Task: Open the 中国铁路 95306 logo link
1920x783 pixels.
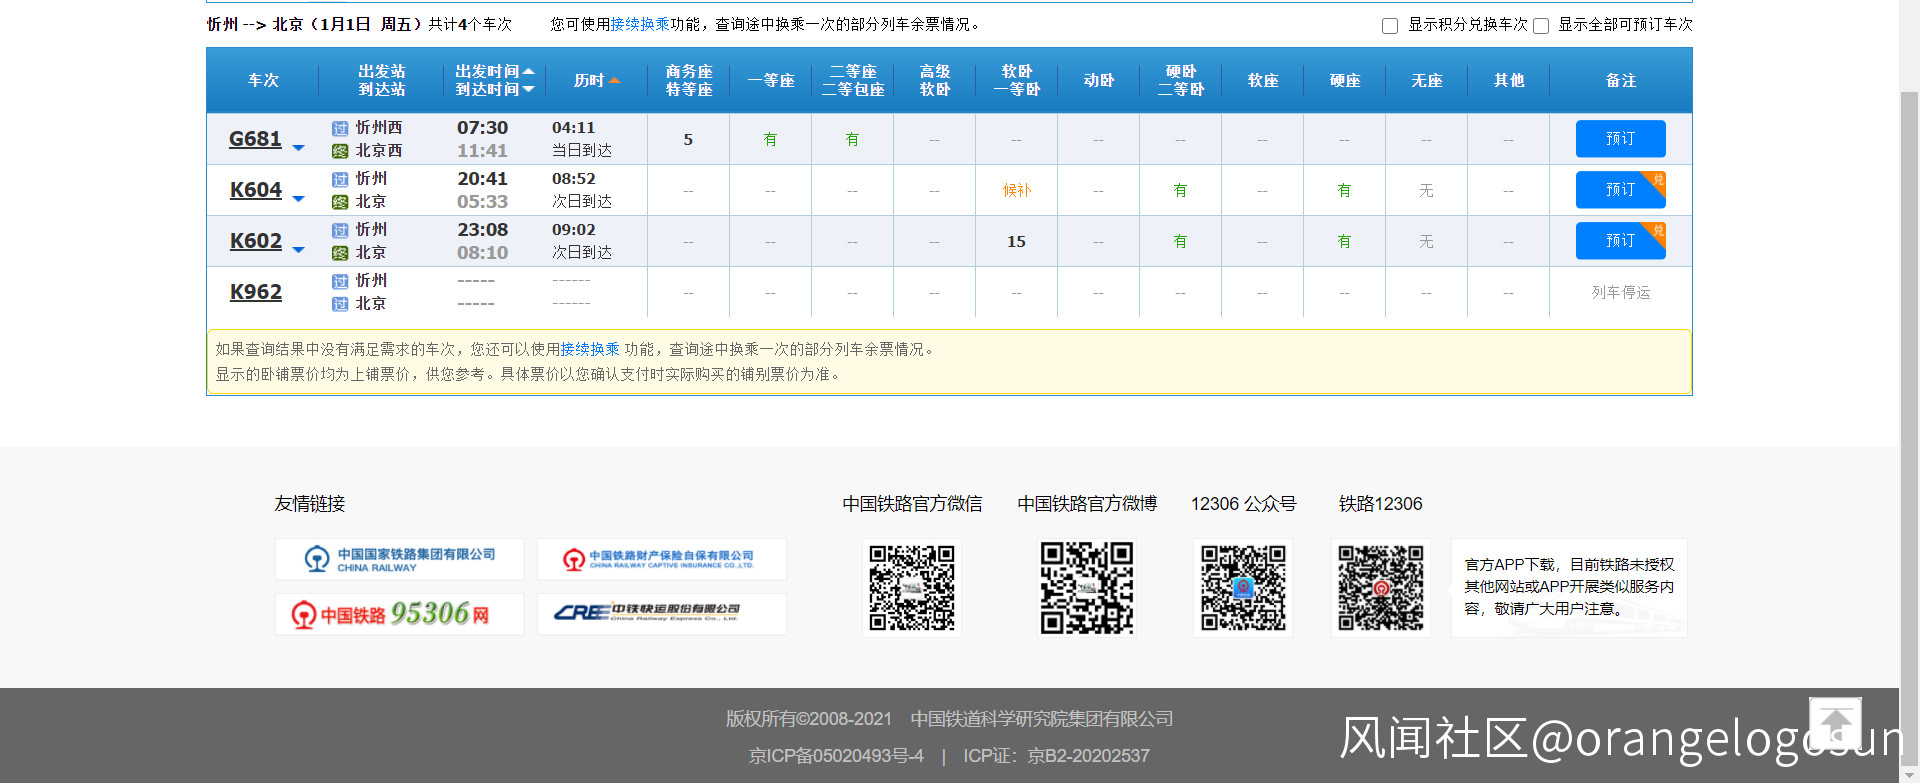Action: pyautogui.click(x=400, y=614)
